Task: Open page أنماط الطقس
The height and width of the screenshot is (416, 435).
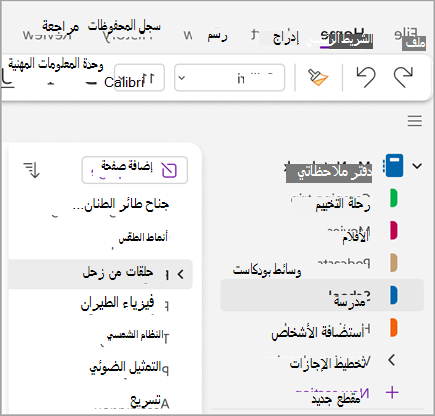Action: pos(143,237)
